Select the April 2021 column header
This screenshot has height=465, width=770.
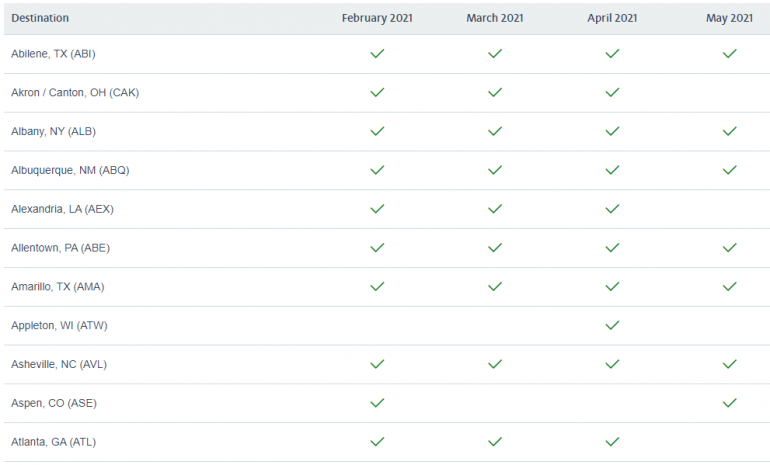click(x=612, y=18)
